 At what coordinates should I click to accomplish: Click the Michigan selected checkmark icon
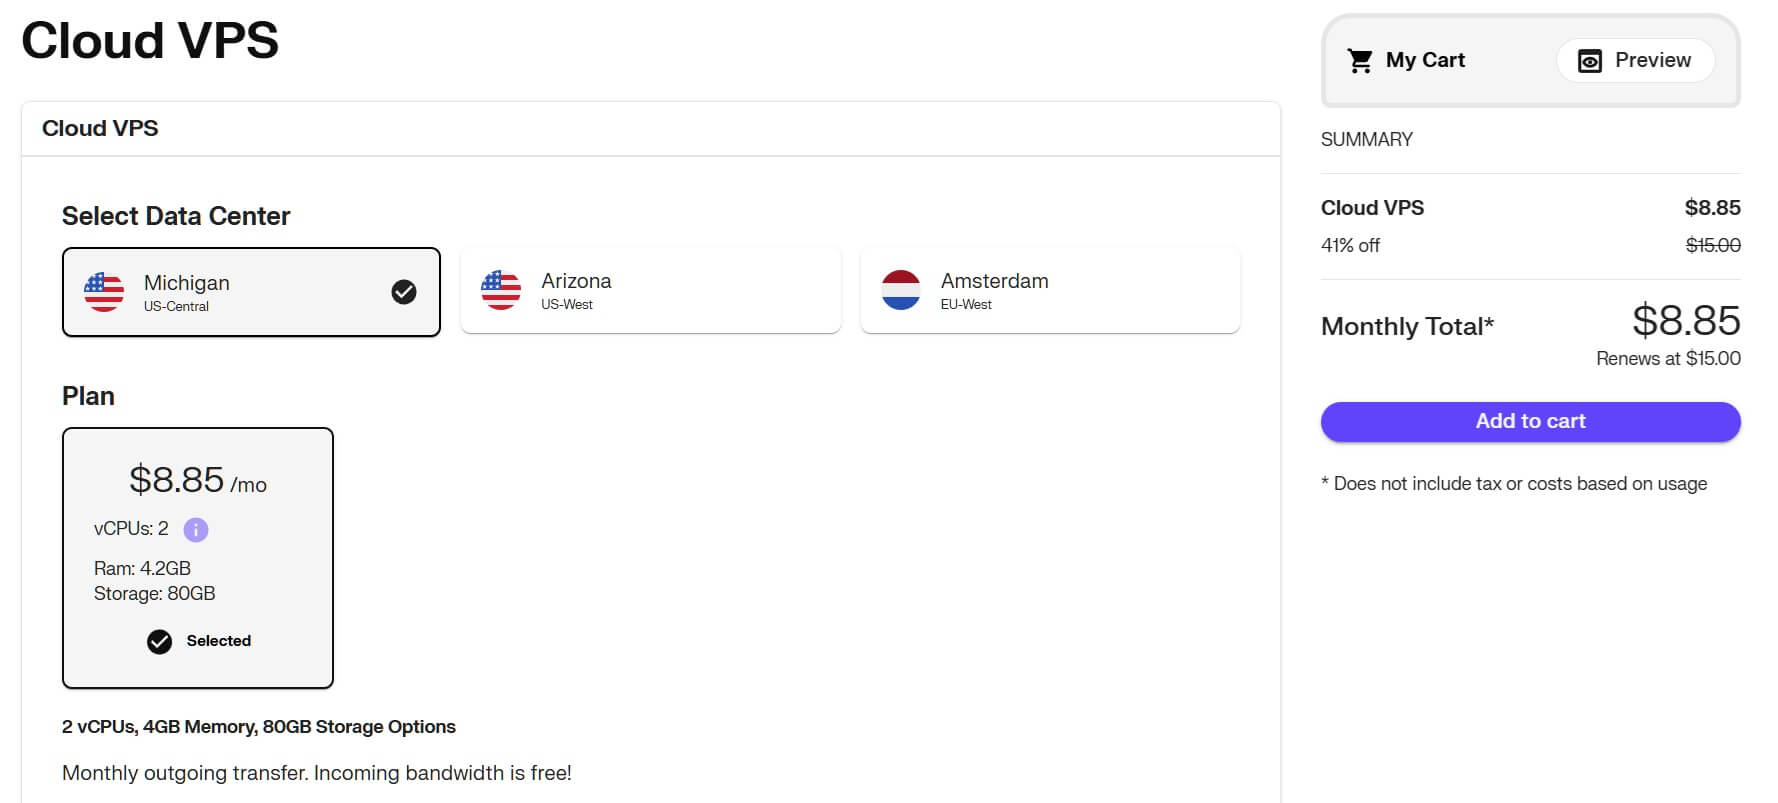404,292
